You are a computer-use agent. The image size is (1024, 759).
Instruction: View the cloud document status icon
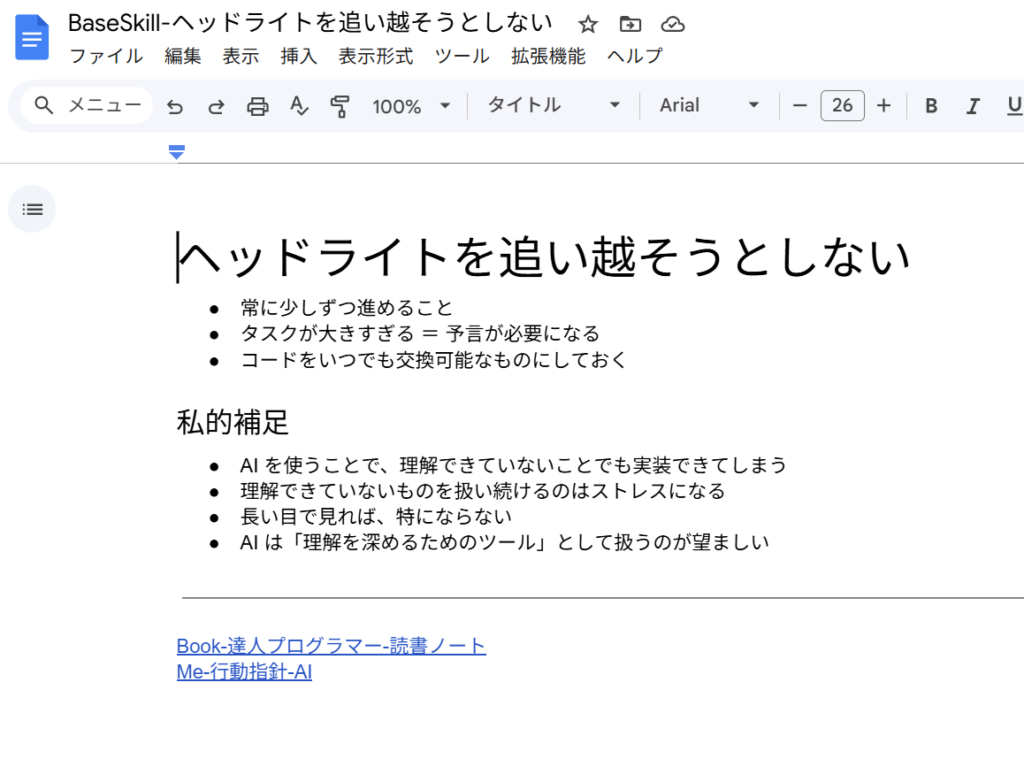pyautogui.click(x=673, y=24)
